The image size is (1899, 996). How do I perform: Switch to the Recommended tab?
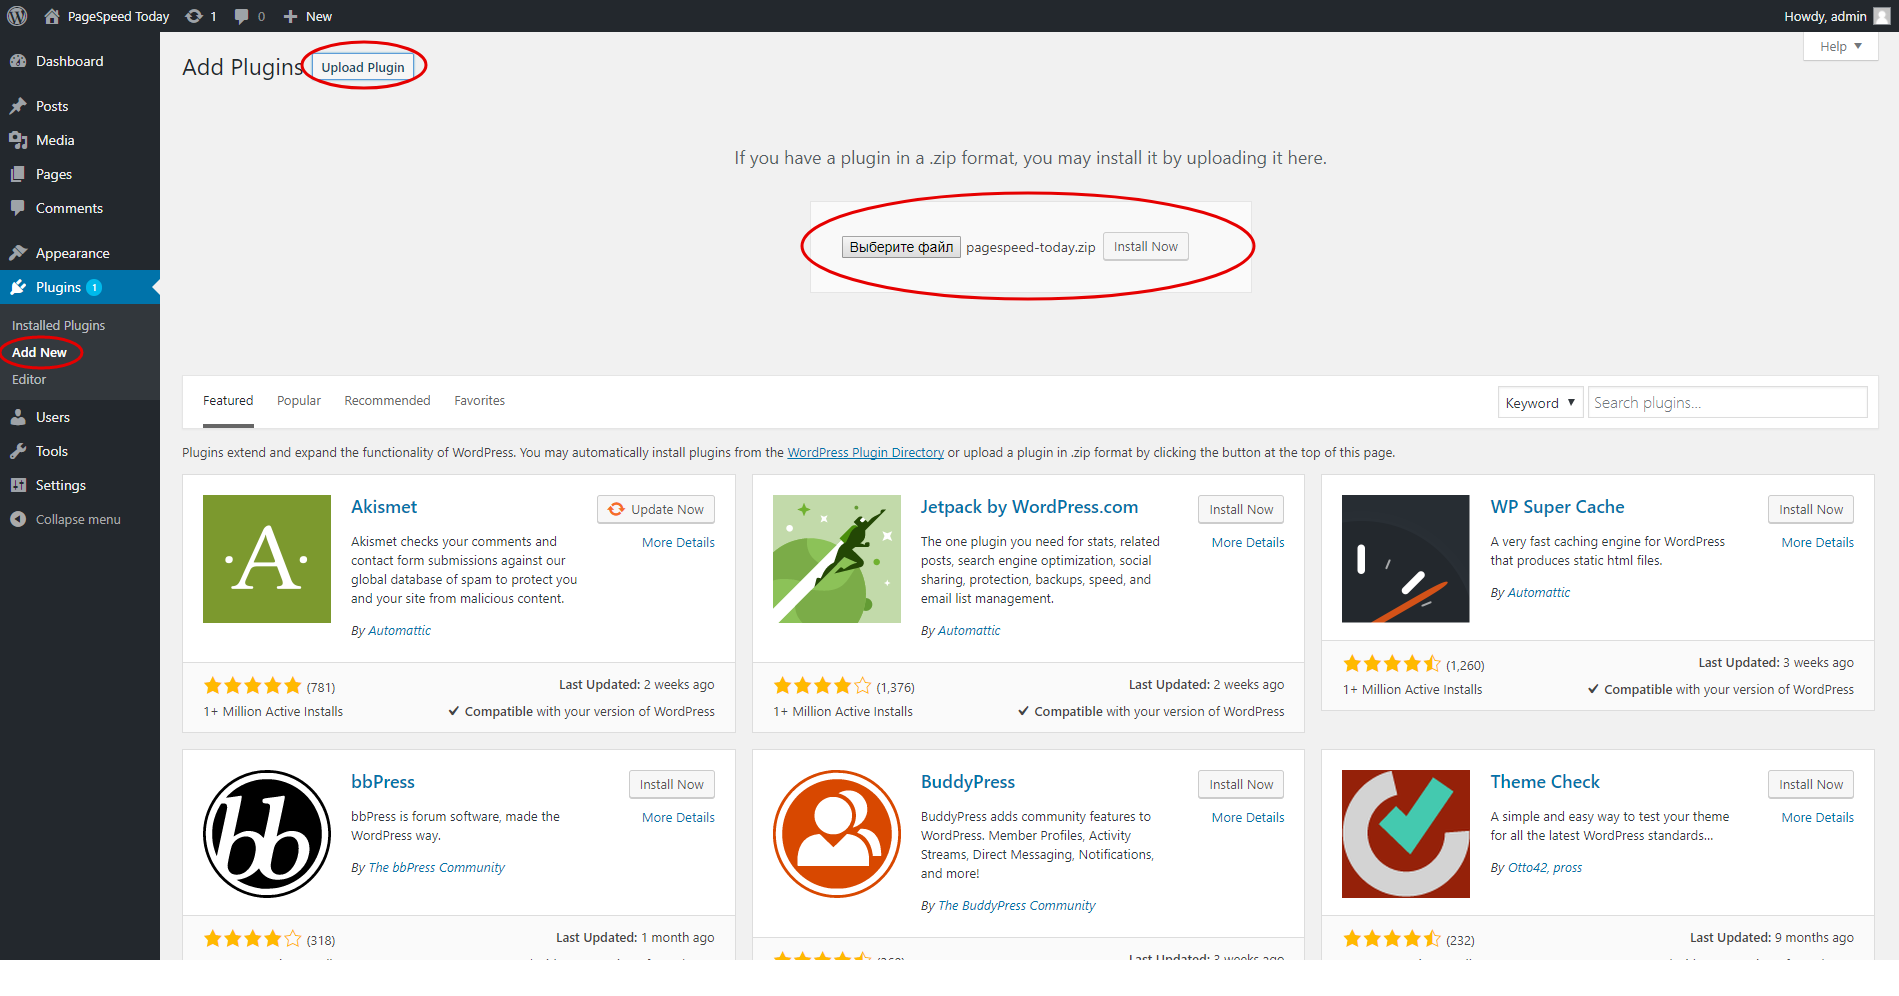pos(387,401)
